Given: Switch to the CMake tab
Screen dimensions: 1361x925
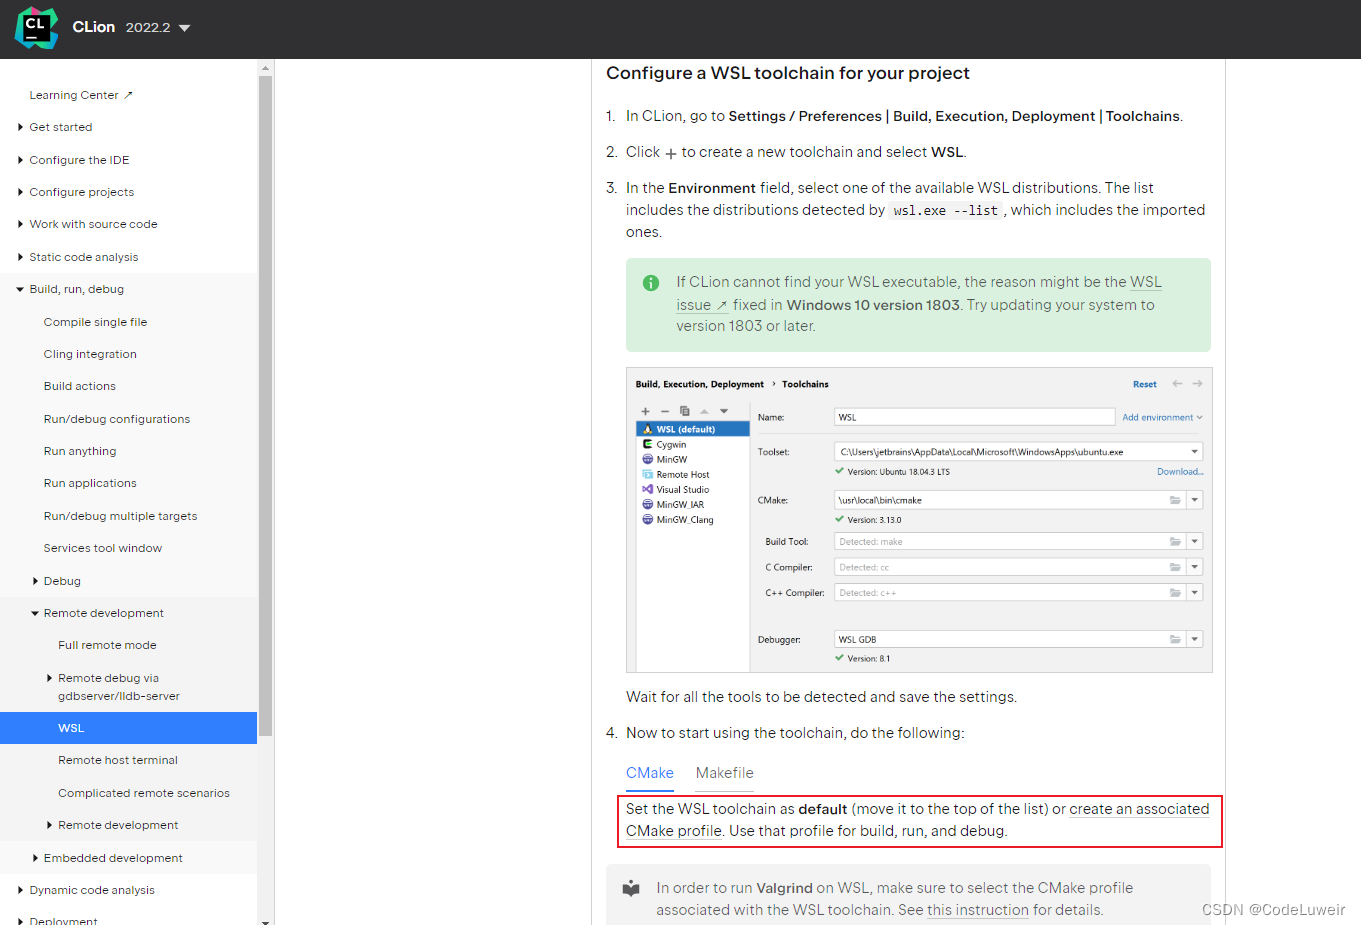Looking at the screenshot, I should pyautogui.click(x=650, y=773).
